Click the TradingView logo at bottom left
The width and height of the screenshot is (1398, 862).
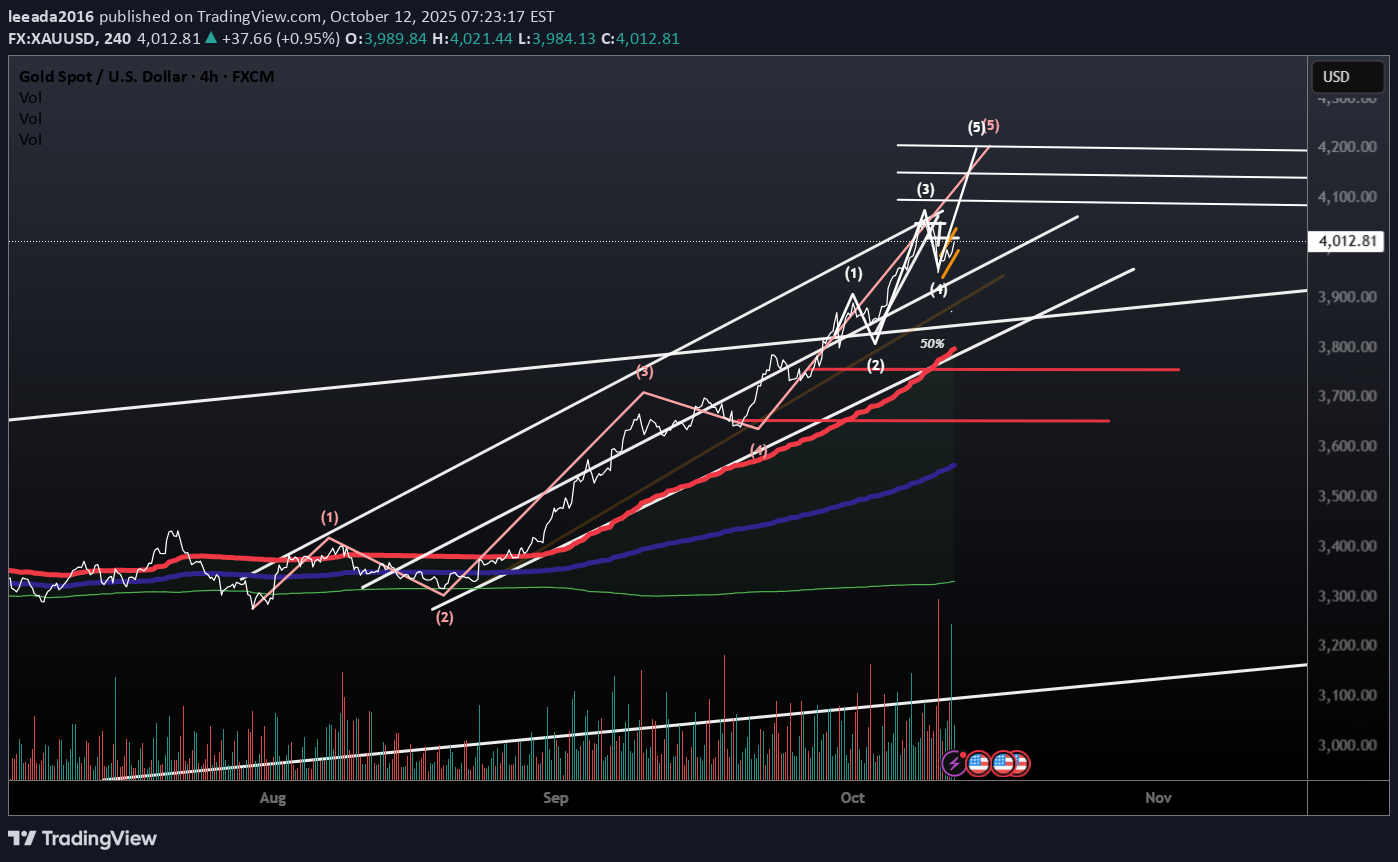83,838
